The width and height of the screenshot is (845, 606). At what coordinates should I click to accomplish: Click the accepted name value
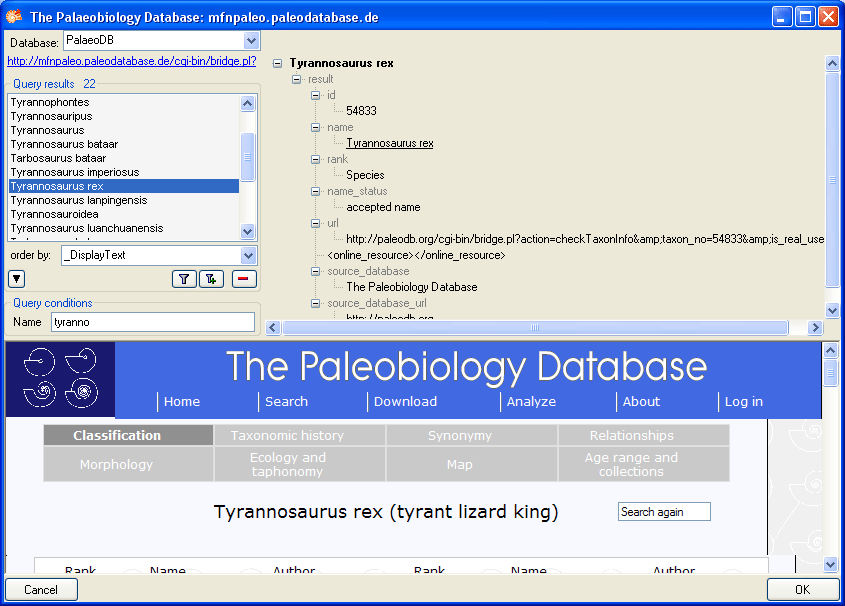click(383, 207)
